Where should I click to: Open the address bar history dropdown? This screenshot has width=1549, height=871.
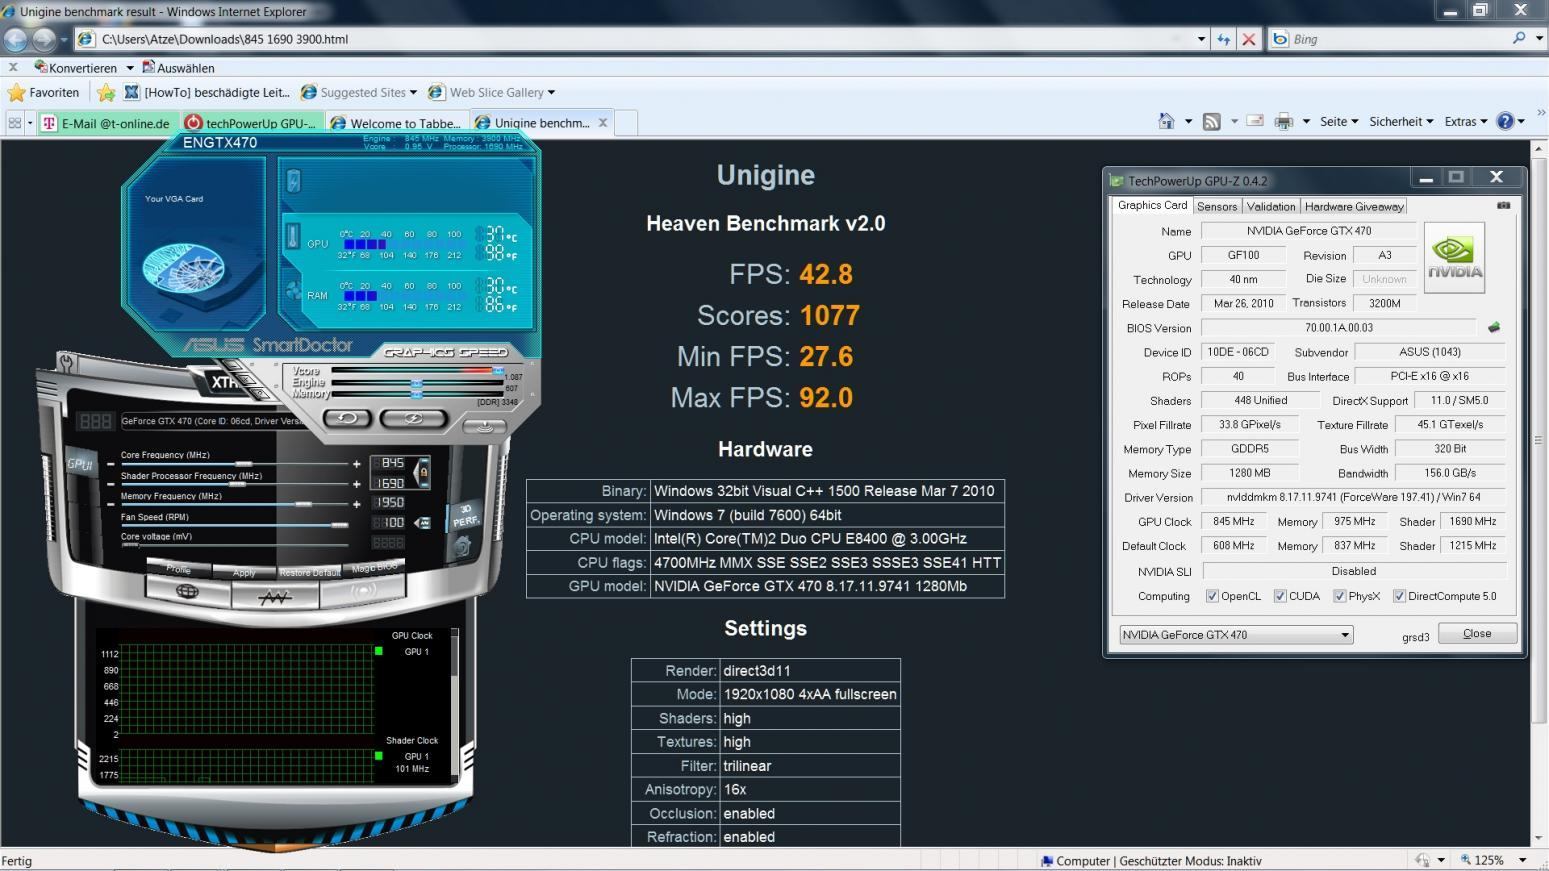1201,39
